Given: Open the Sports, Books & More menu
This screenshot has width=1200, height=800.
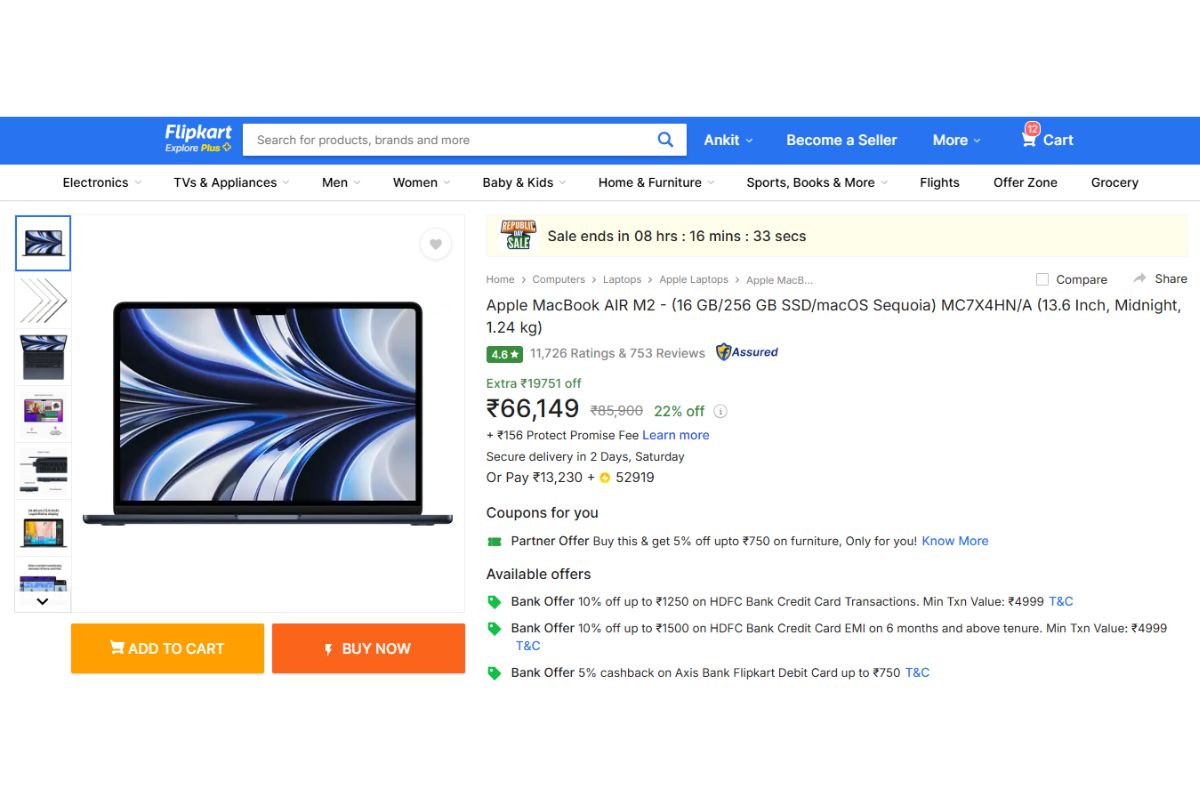Looking at the screenshot, I should [x=810, y=182].
